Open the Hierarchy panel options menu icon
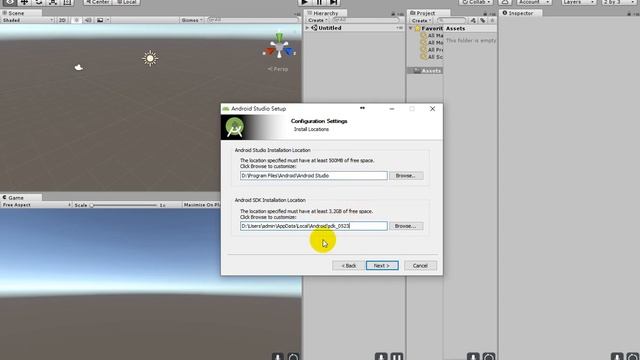 click(x=401, y=14)
